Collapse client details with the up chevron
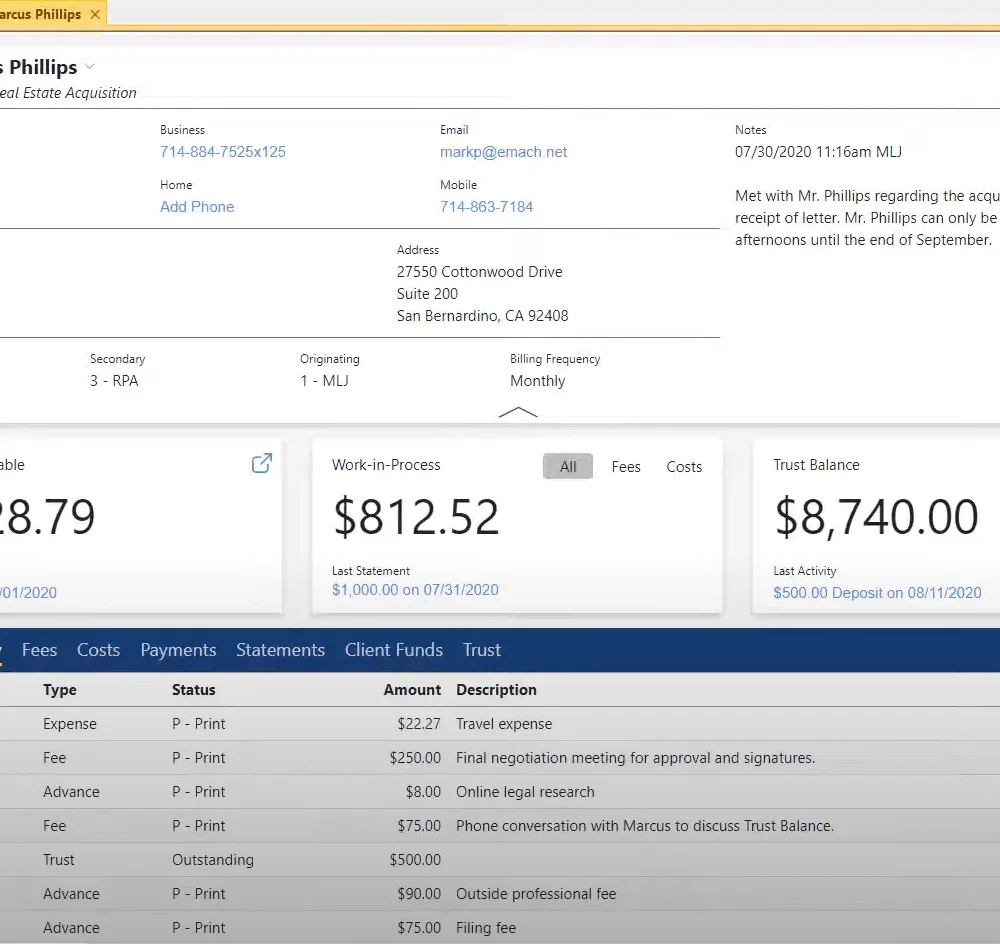1000x944 pixels. [x=518, y=412]
